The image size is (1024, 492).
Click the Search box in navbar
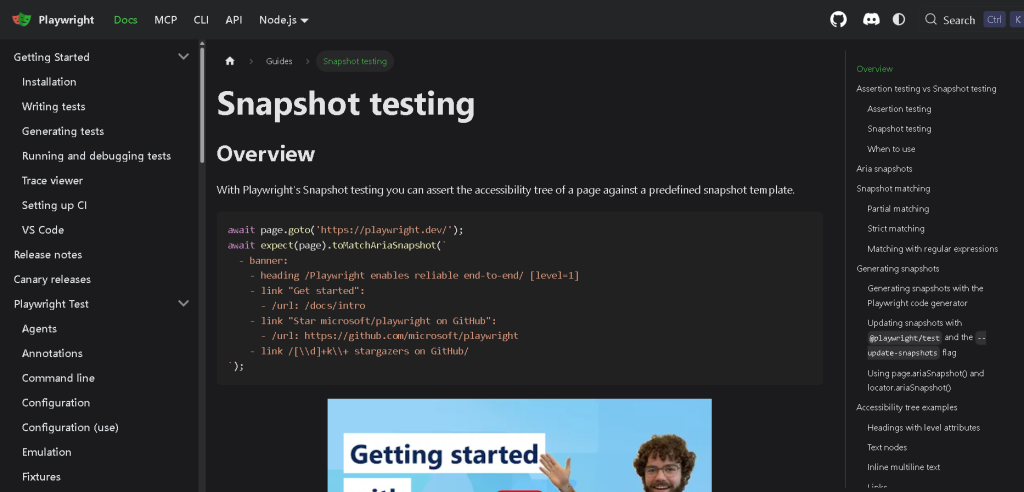[970, 20]
